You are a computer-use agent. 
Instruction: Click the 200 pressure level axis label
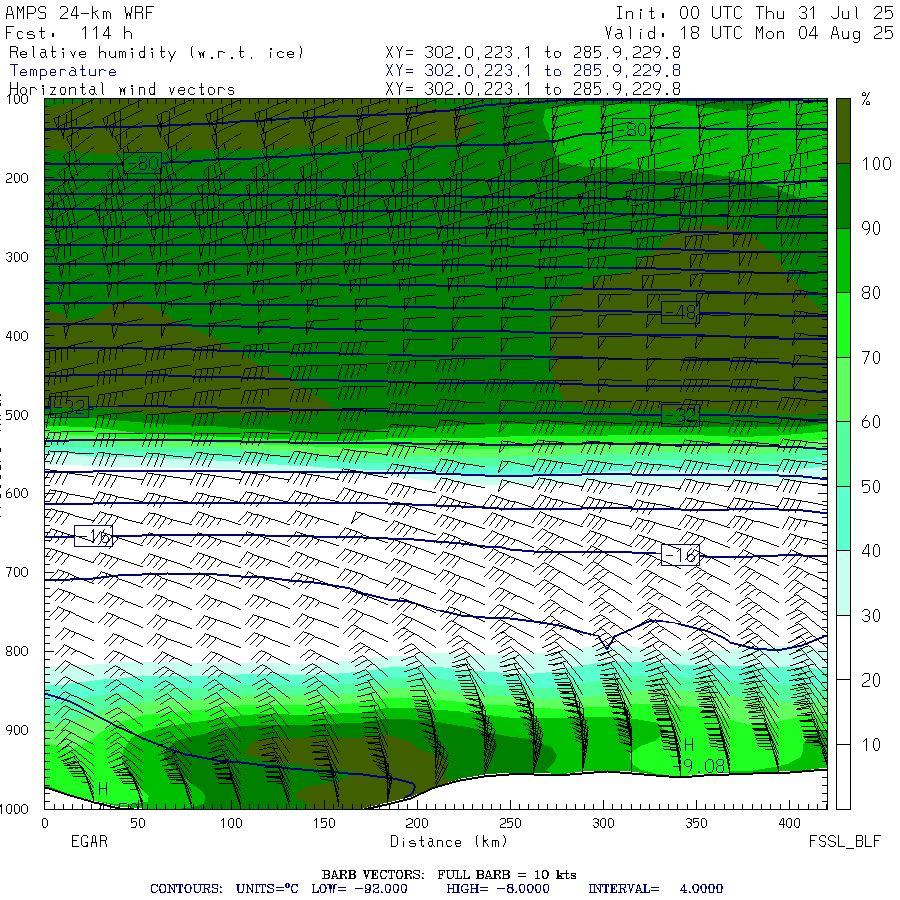pyautogui.click(x=17, y=178)
